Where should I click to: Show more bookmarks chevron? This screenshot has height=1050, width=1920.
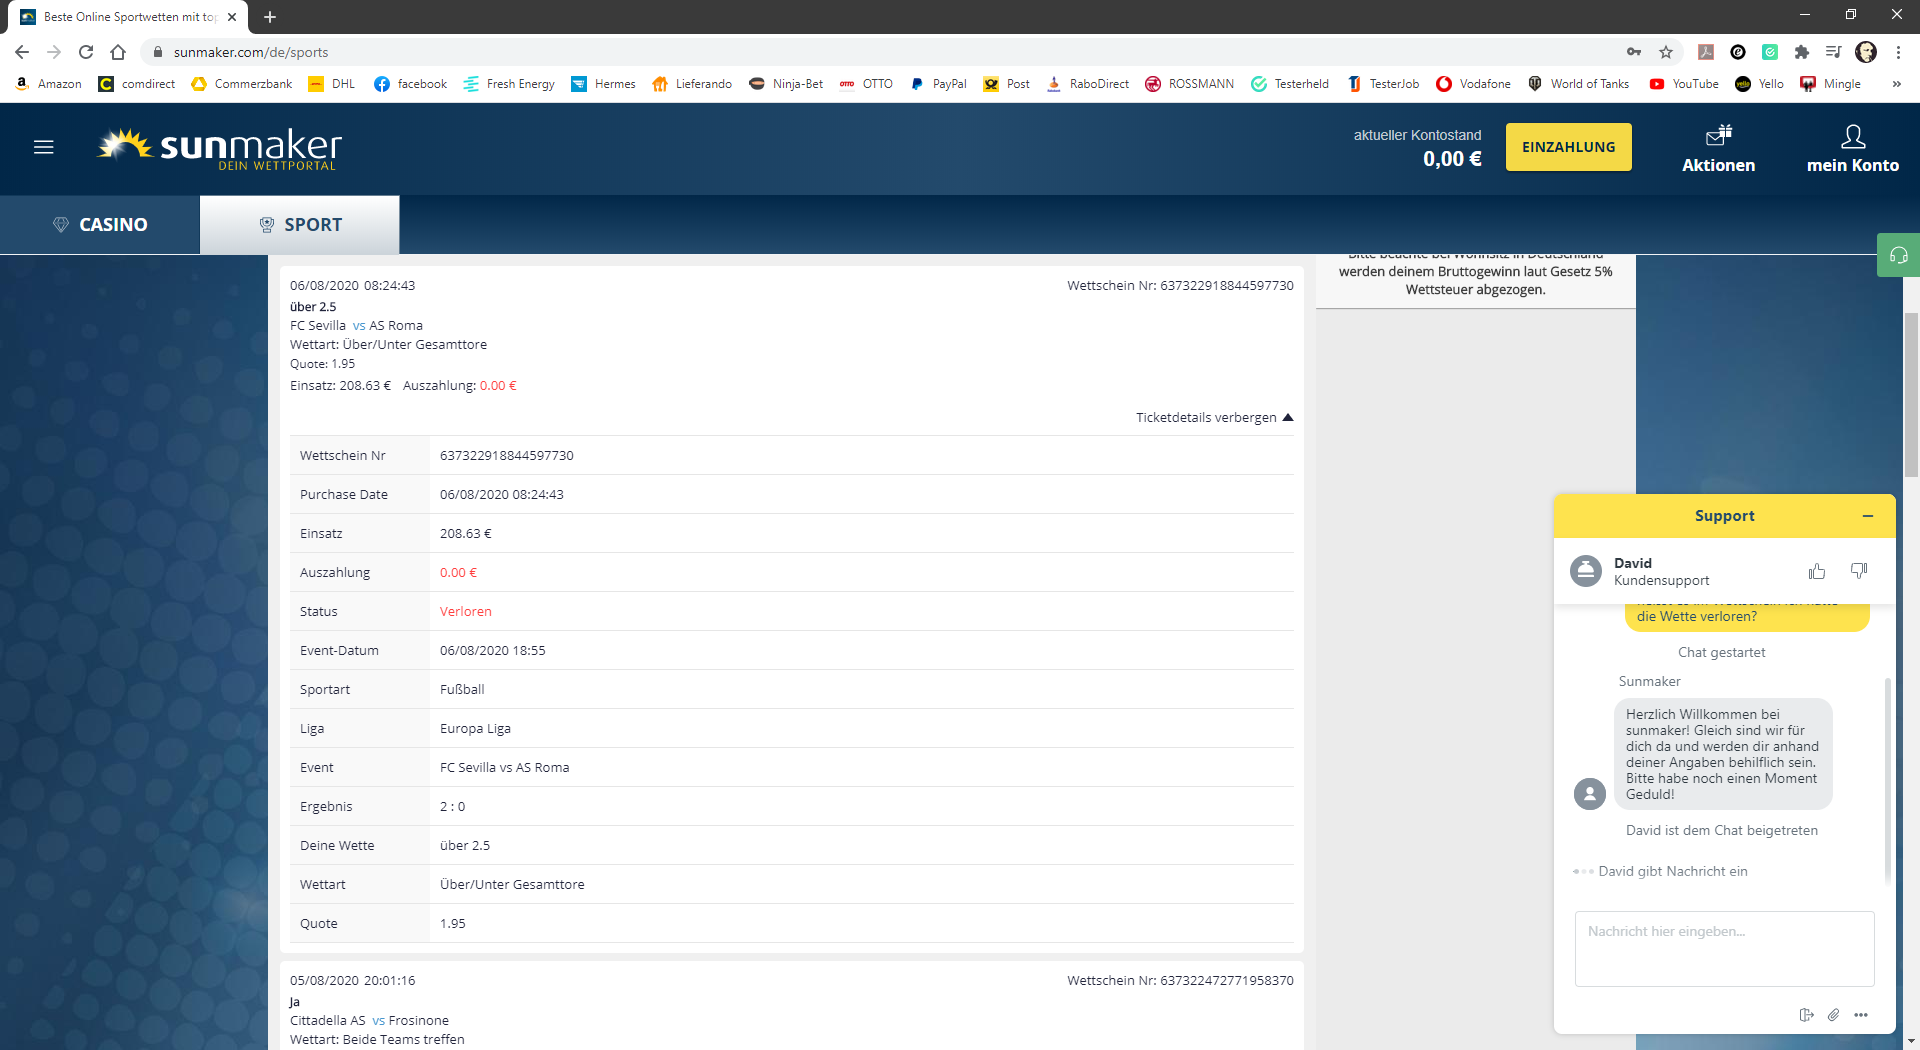click(1896, 84)
